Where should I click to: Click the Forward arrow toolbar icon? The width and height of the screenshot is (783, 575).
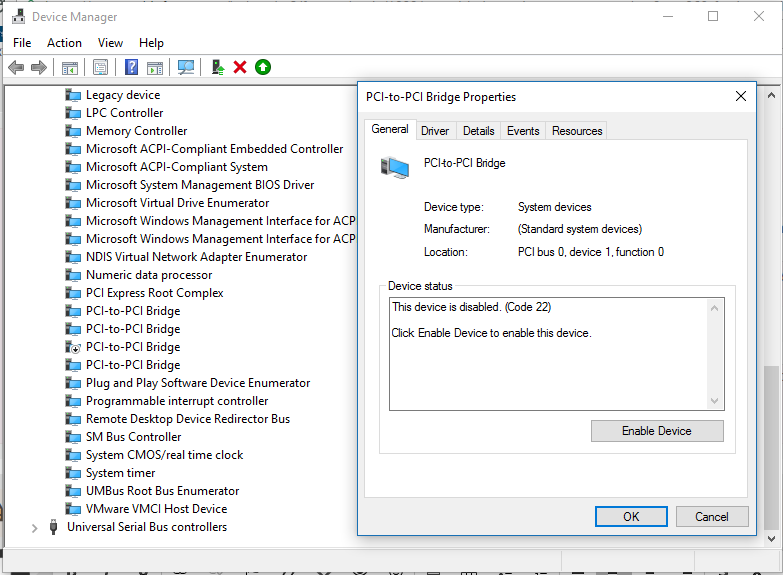click(x=38, y=67)
